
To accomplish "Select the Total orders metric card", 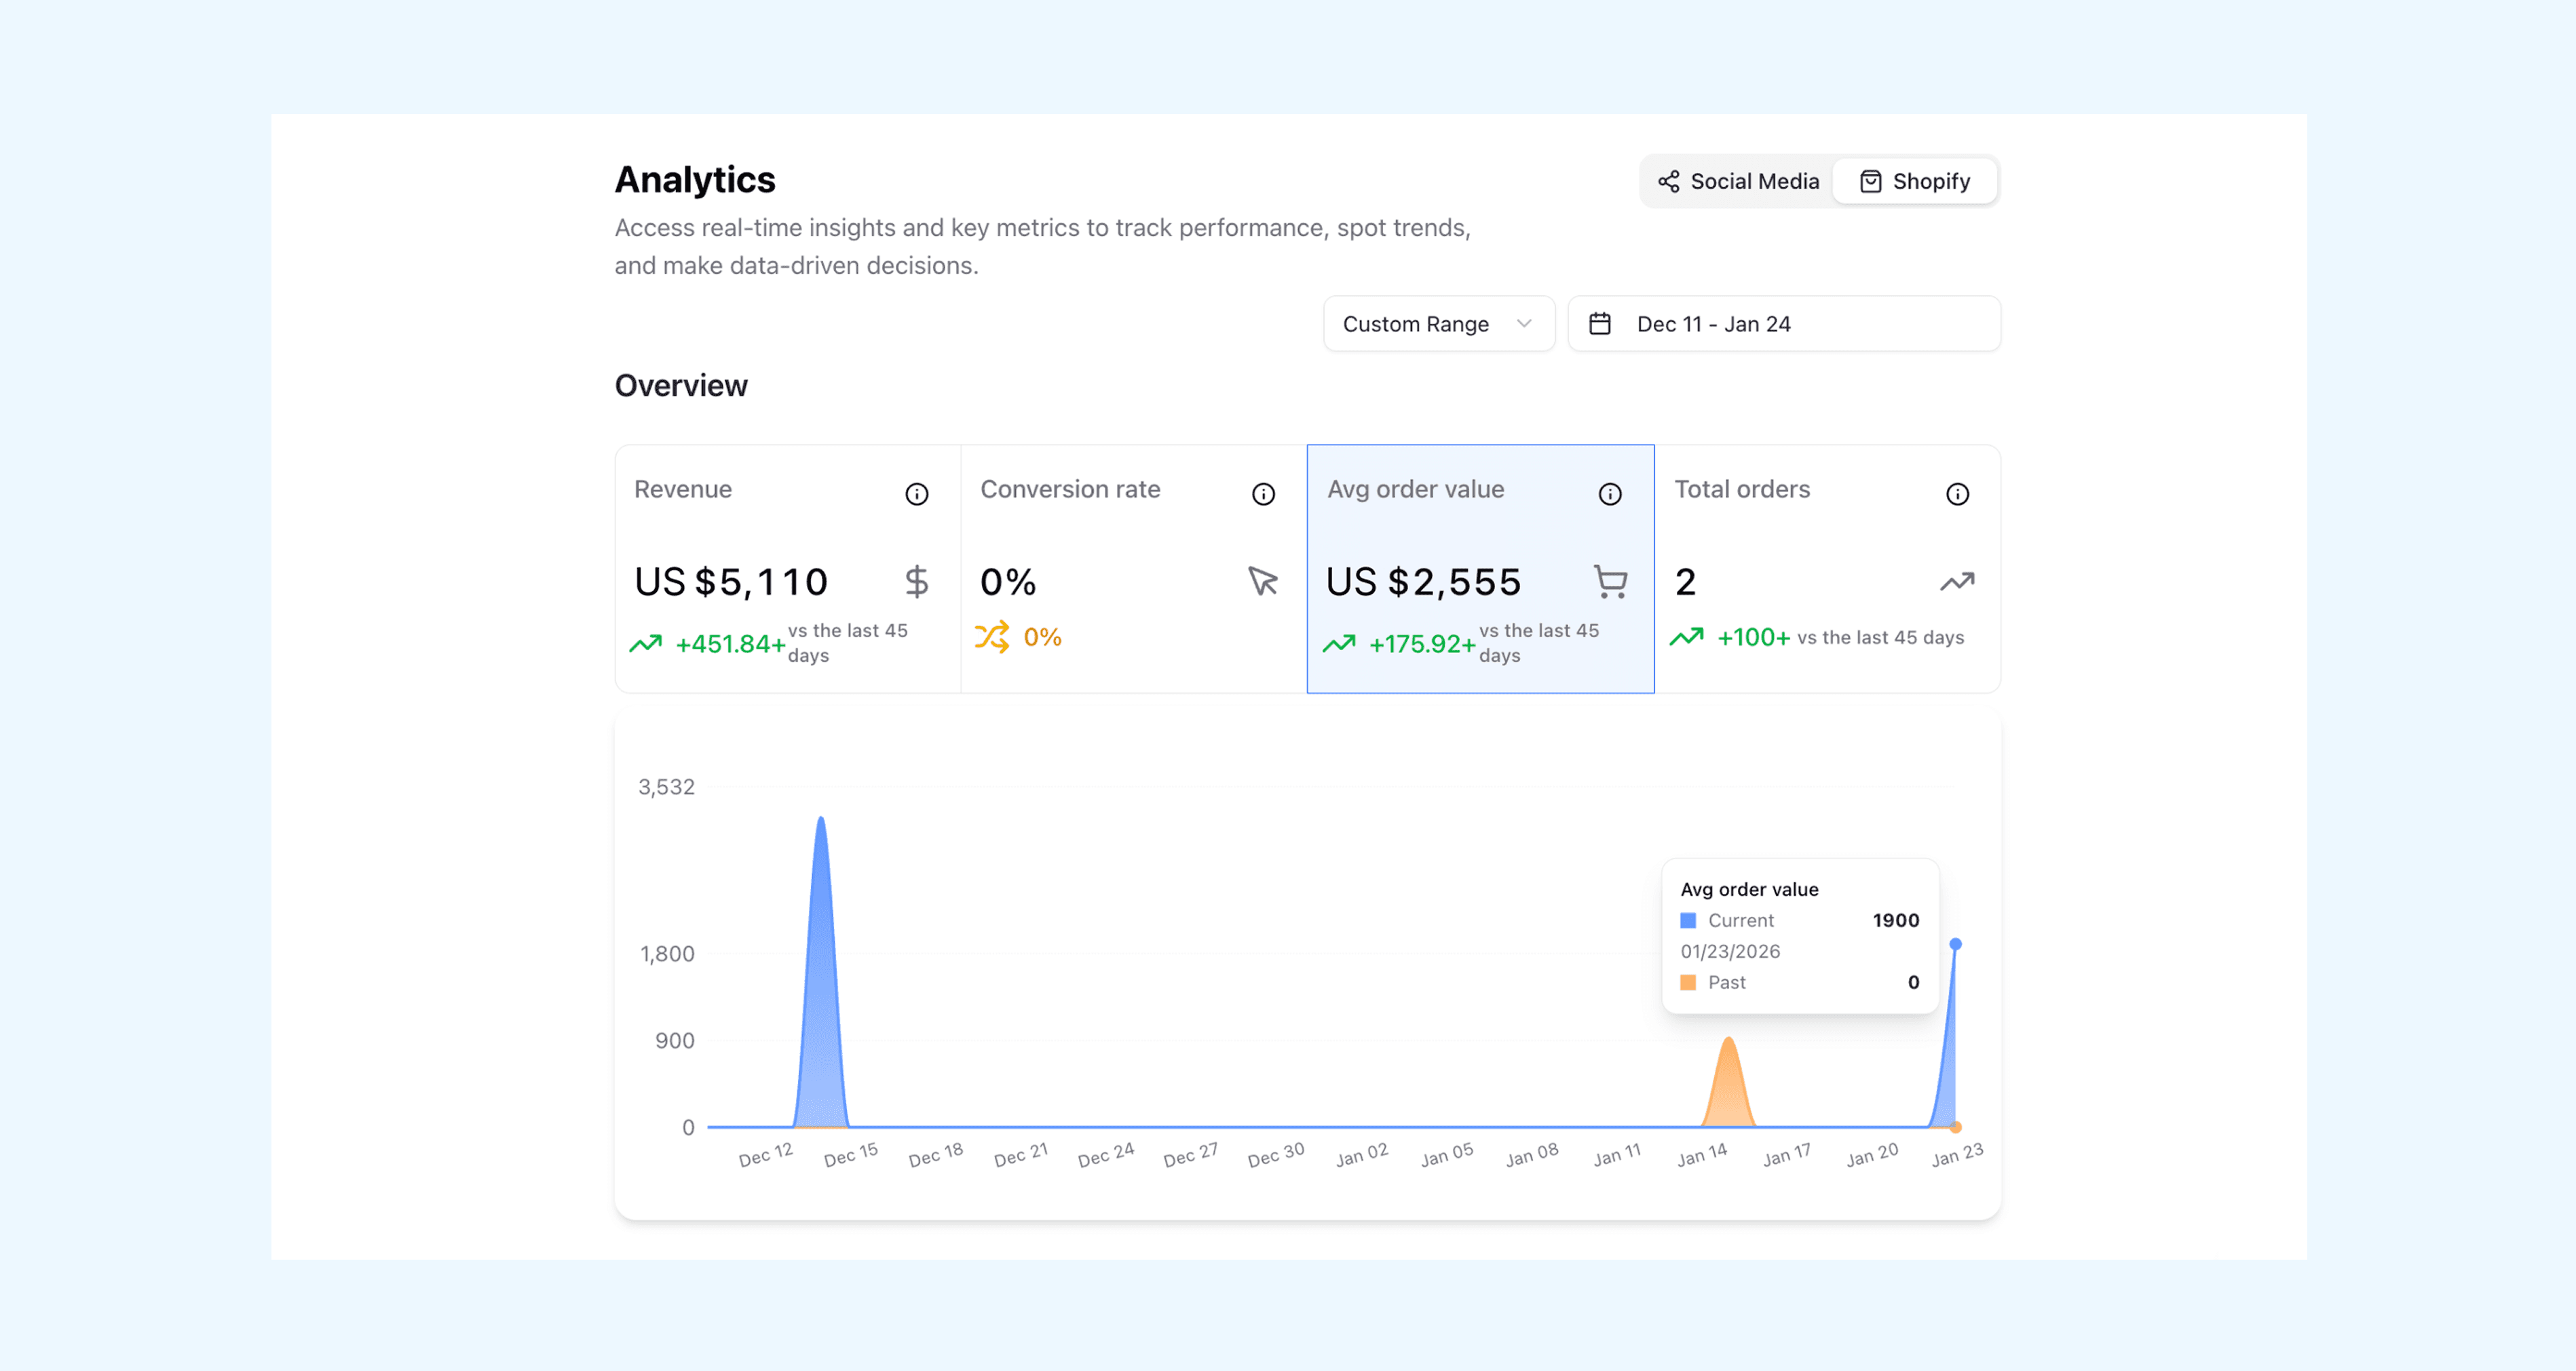I will 1827,568.
